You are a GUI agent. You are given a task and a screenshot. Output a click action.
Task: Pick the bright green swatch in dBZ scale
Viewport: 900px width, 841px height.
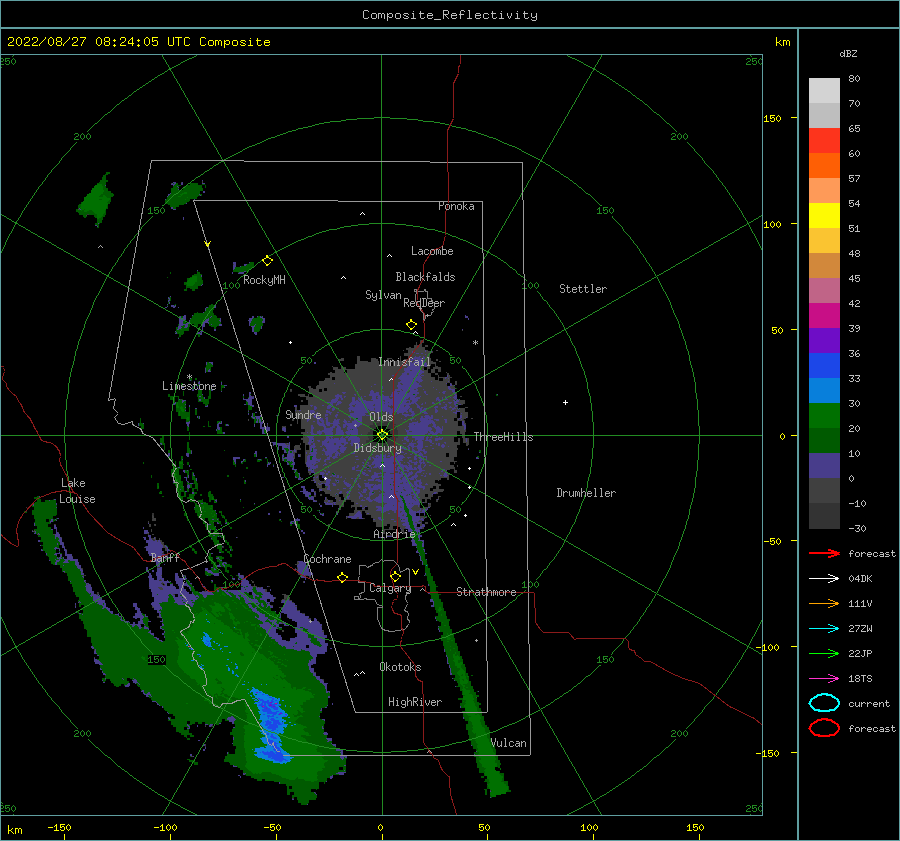point(824,416)
